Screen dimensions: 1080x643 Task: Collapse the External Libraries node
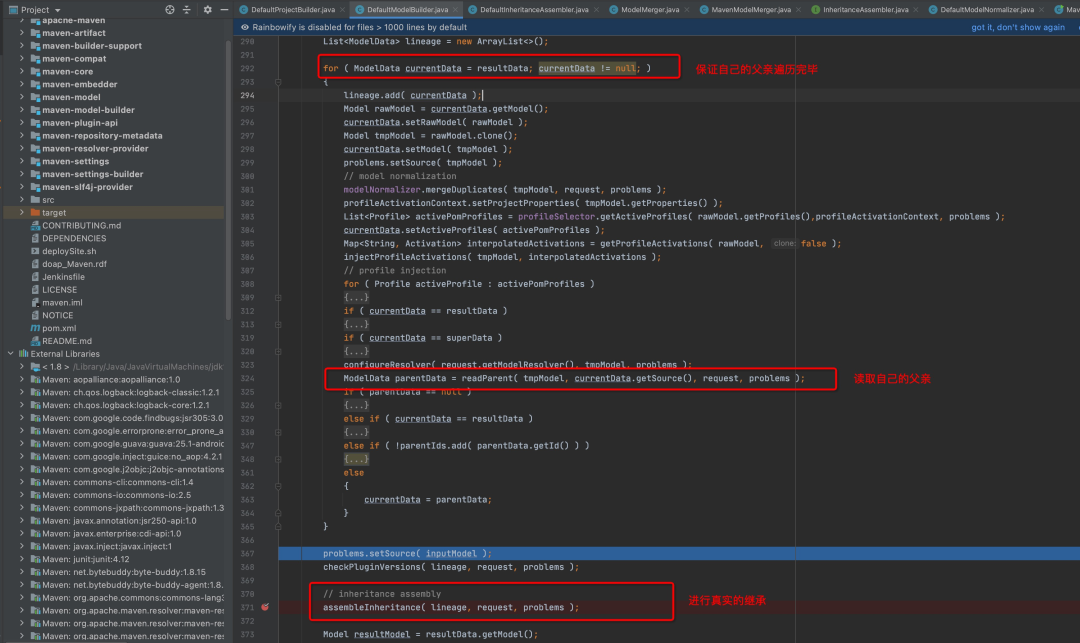point(11,354)
